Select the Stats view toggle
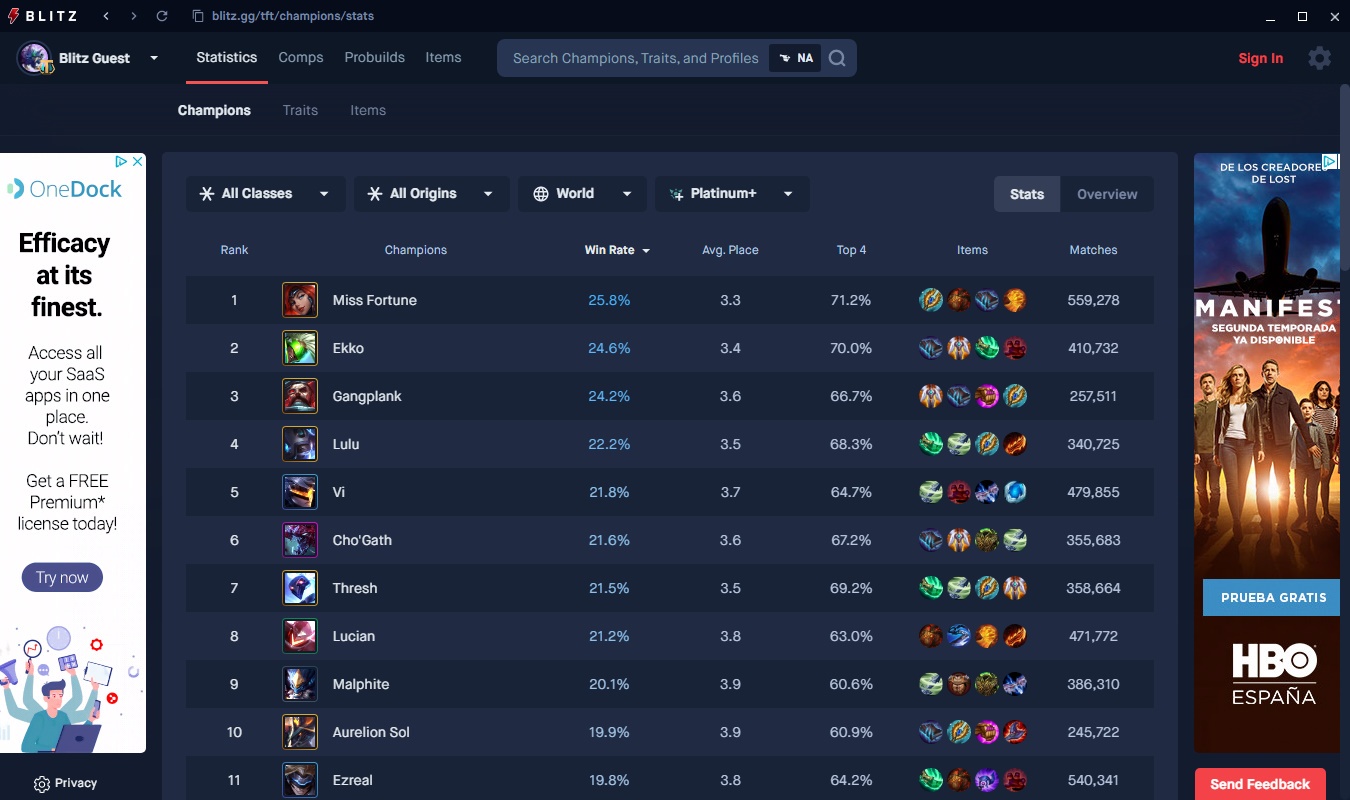The width and height of the screenshot is (1350, 800). pyautogui.click(x=1027, y=194)
